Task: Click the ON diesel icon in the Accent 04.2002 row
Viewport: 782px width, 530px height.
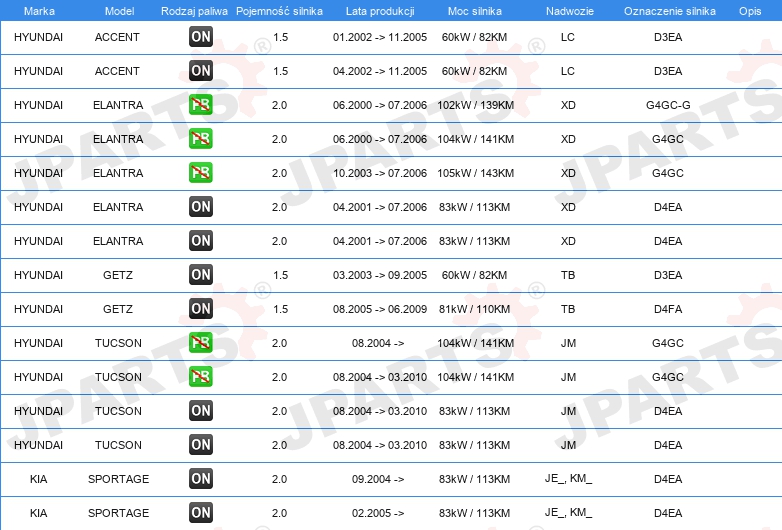Action: [200, 70]
